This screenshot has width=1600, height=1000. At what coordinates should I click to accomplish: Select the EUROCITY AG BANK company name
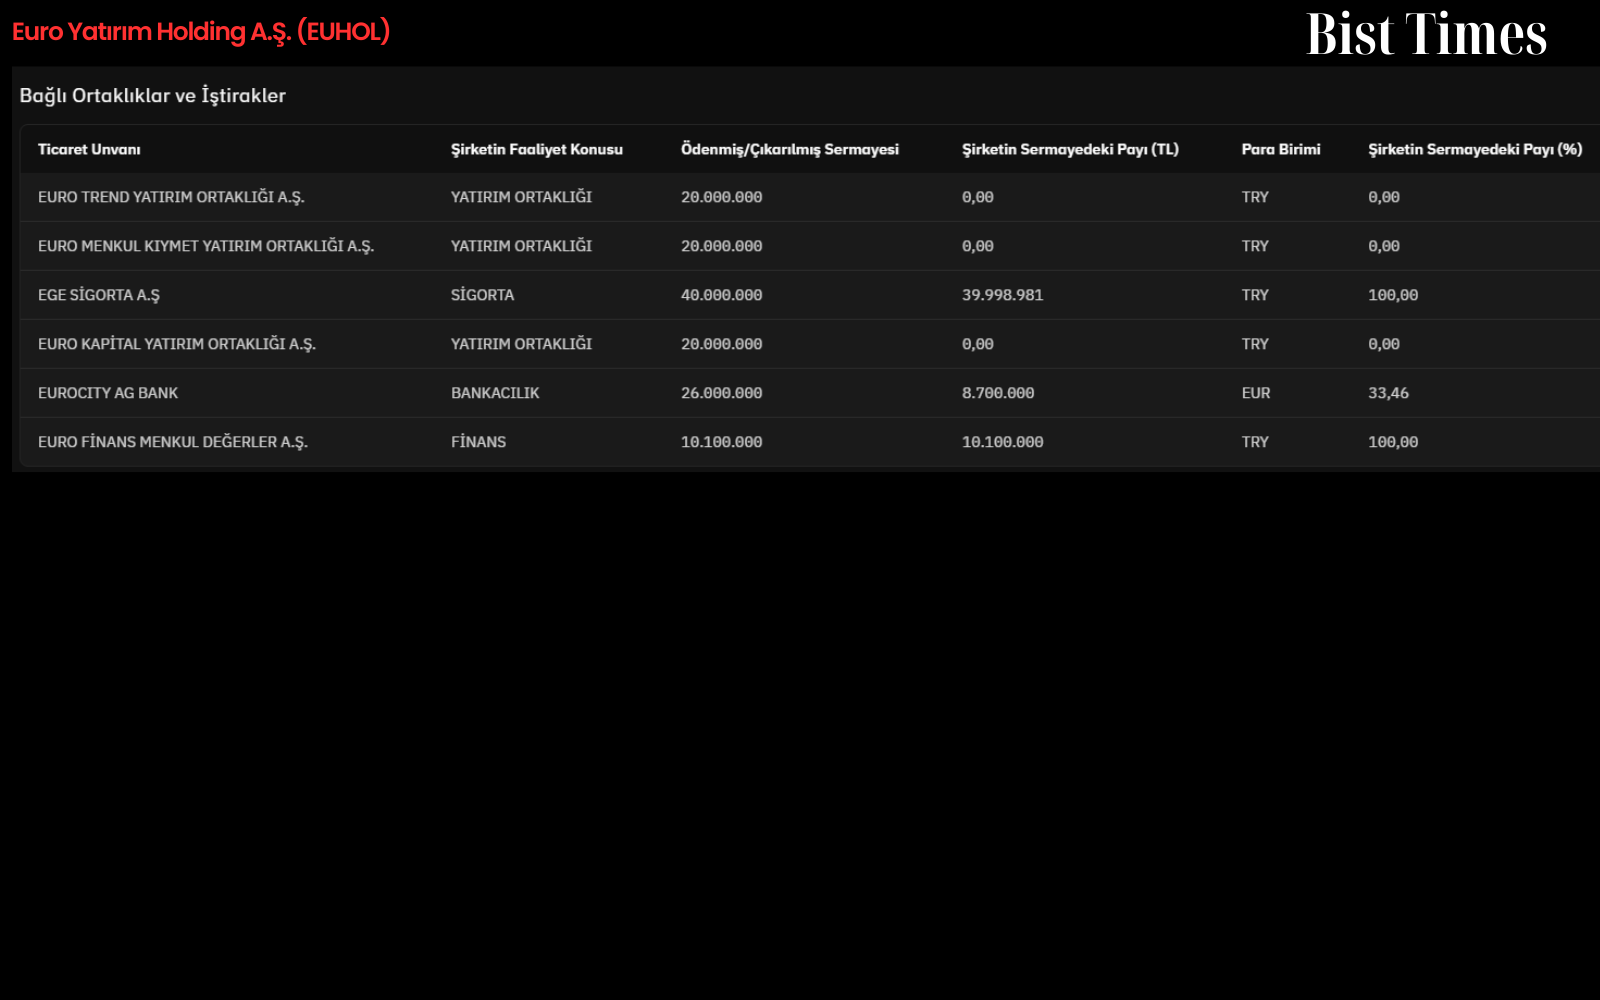point(108,393)
